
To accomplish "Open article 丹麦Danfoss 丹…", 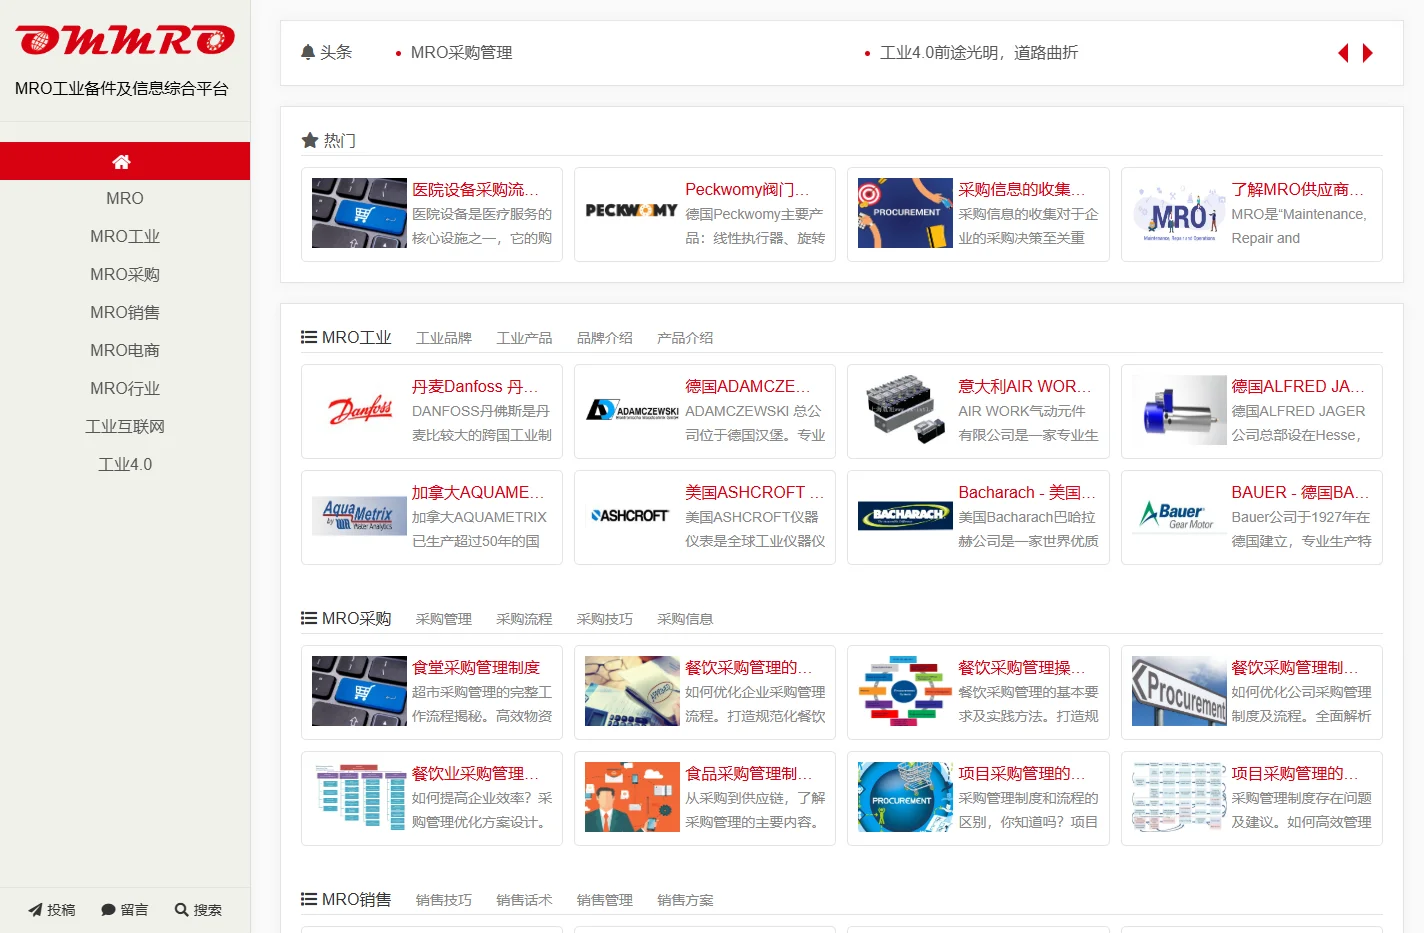I will 476,387.
